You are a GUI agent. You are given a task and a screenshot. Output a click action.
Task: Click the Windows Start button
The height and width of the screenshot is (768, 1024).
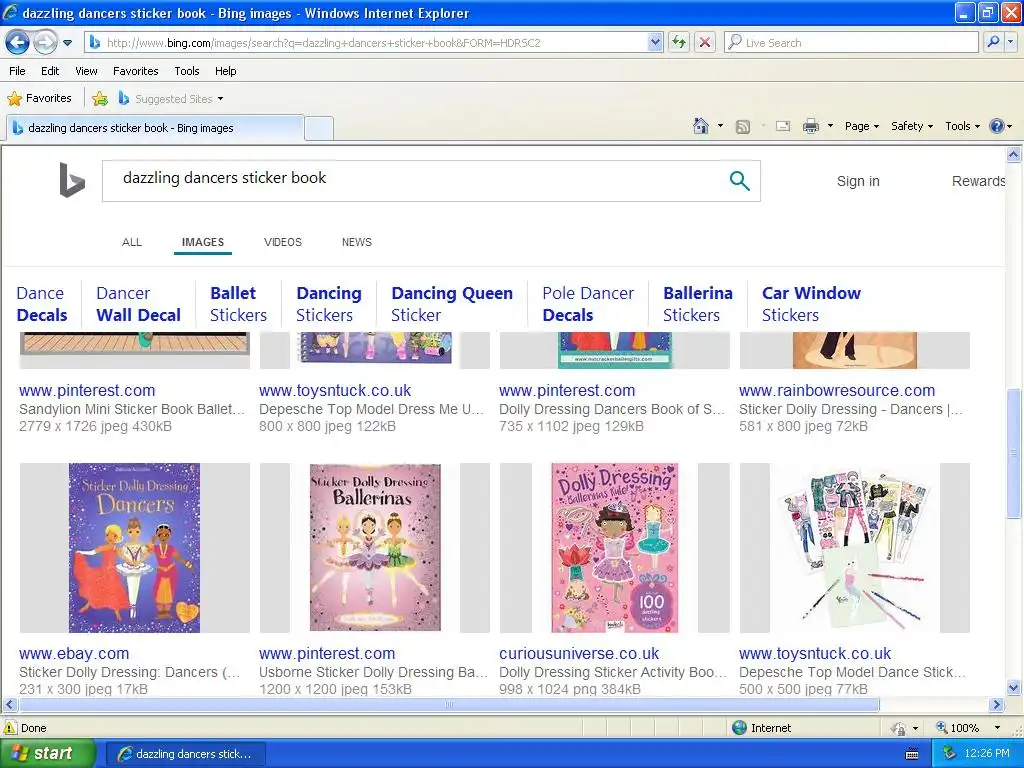[46, 754]
